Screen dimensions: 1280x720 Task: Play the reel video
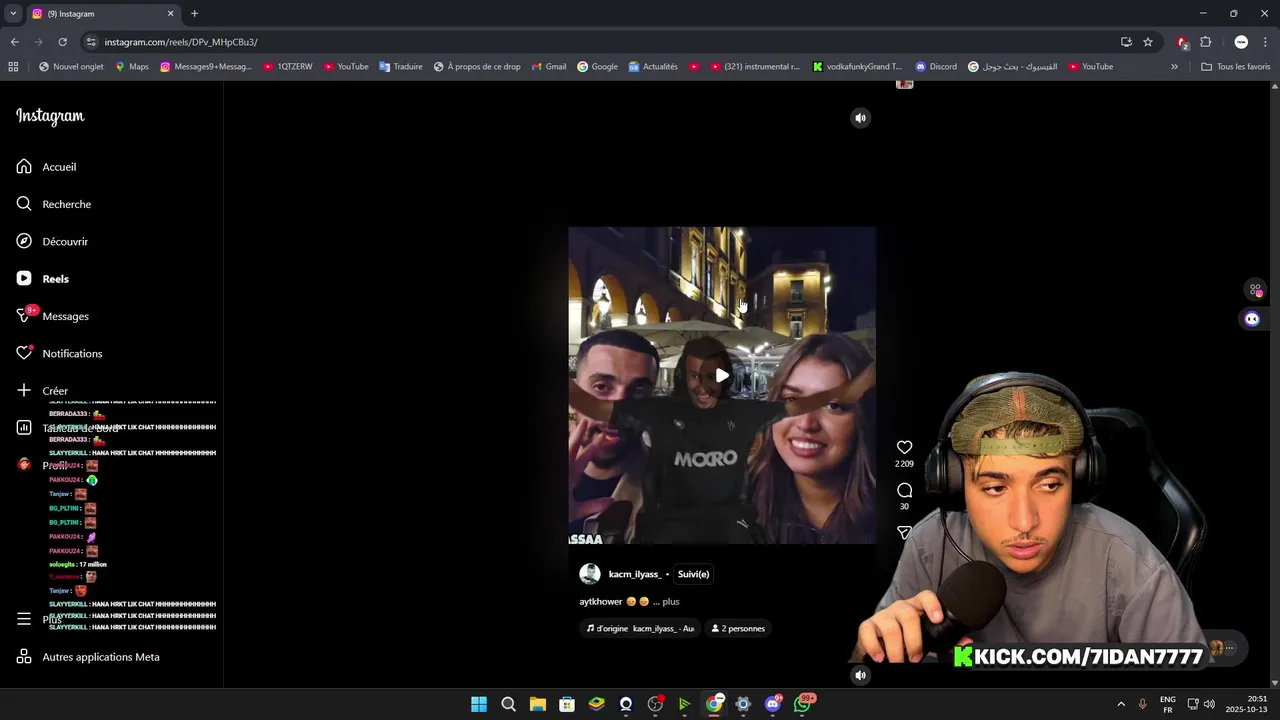coord(722,376)
